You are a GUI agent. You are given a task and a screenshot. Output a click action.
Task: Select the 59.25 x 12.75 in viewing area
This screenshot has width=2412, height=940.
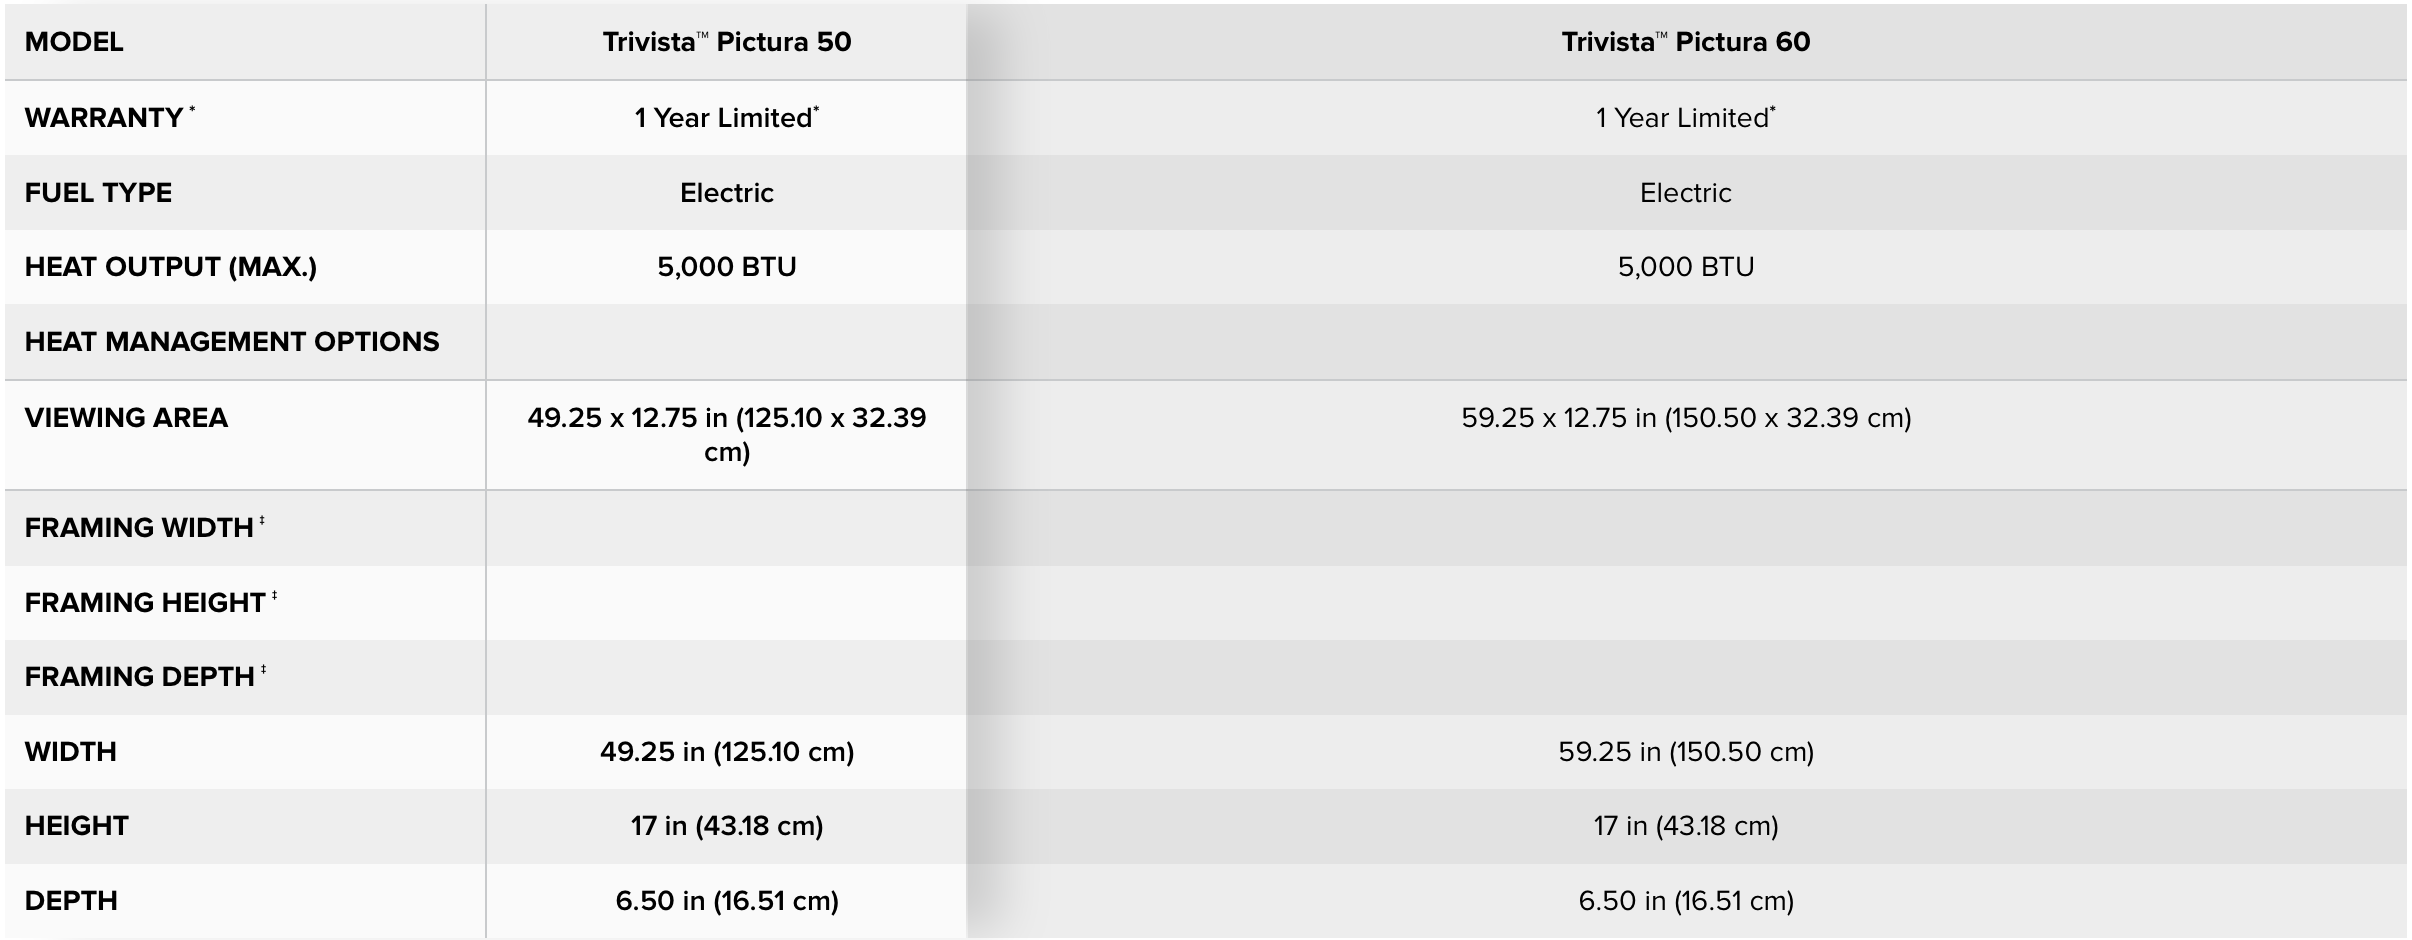click(x=1685, y=418)
